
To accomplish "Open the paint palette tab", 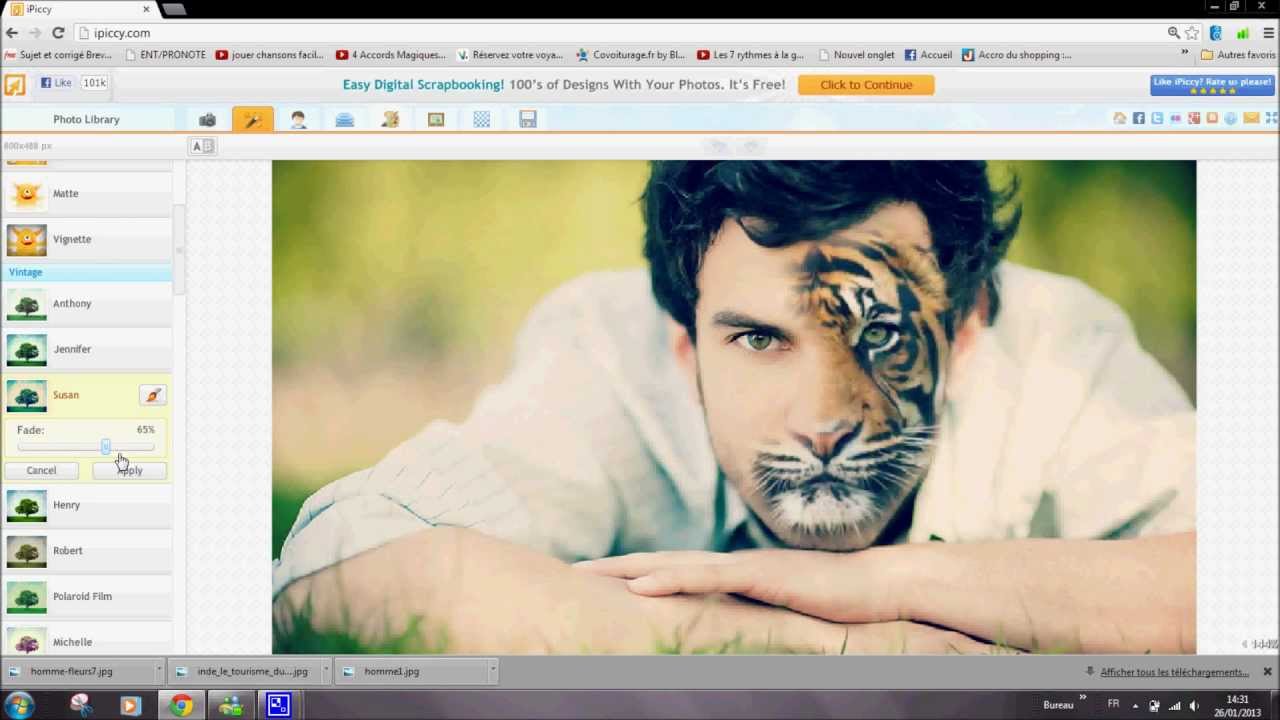I will (390, 120).
